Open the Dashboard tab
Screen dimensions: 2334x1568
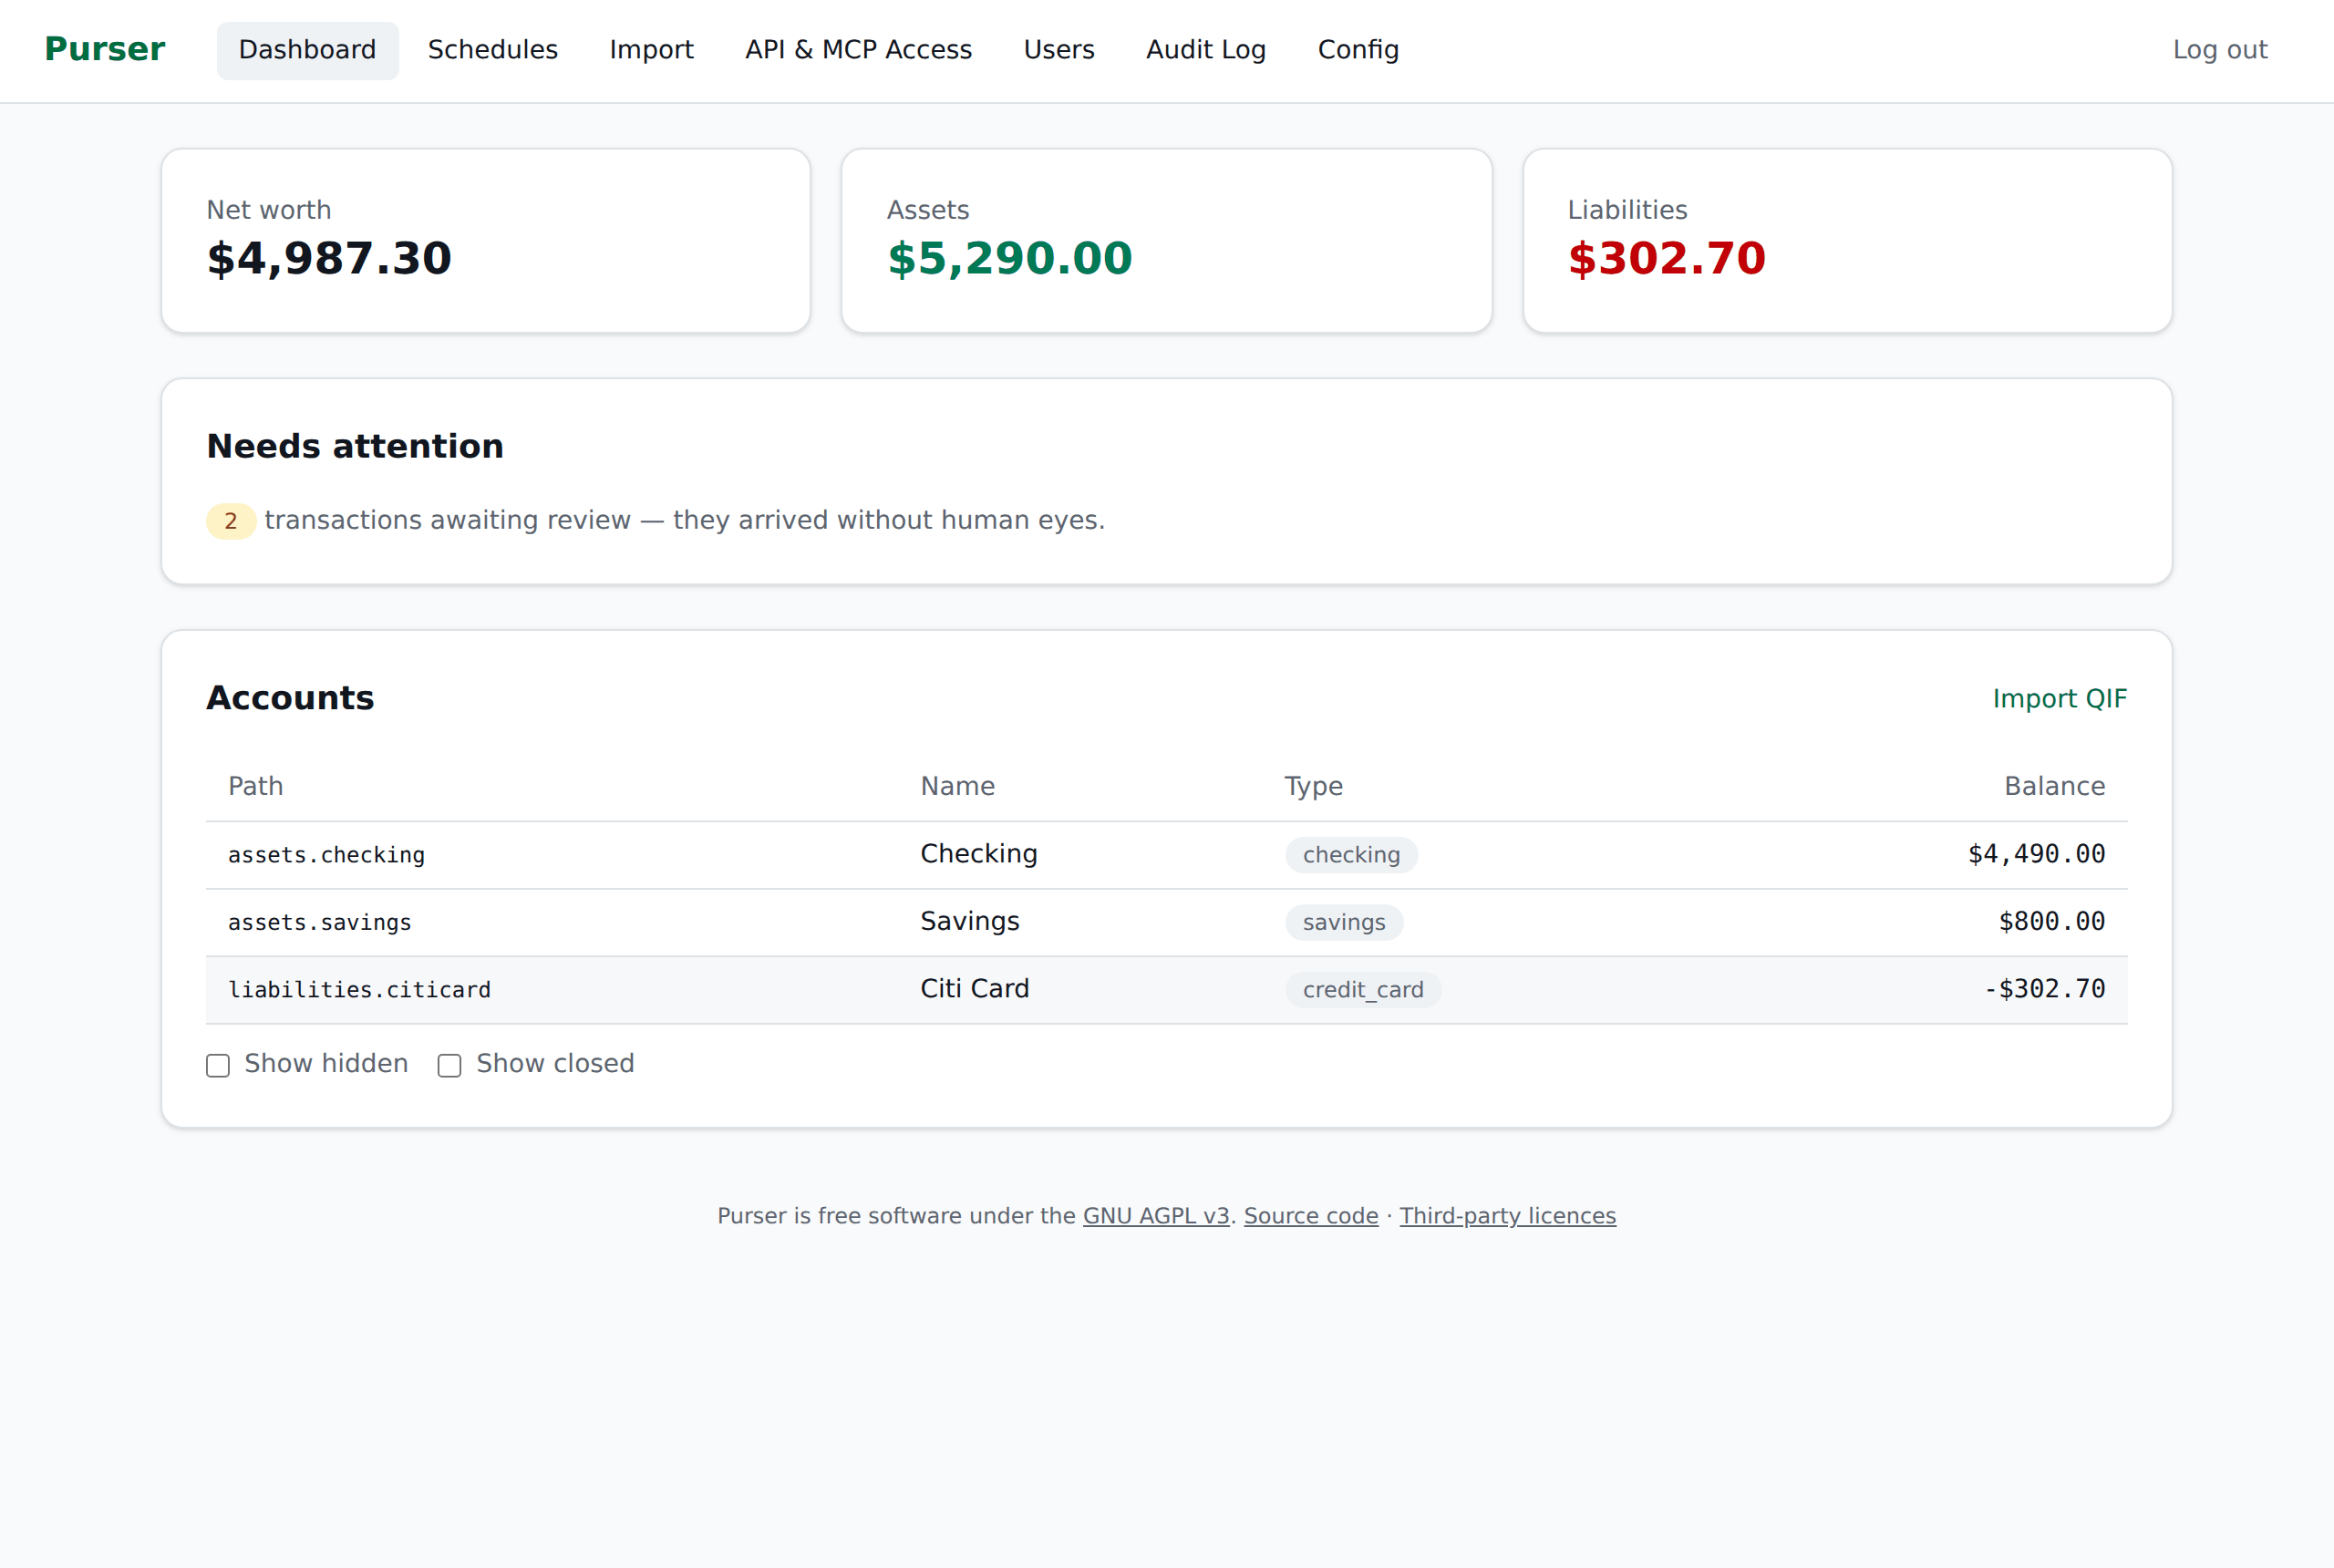pyautogui.click(x=307, y=50)
